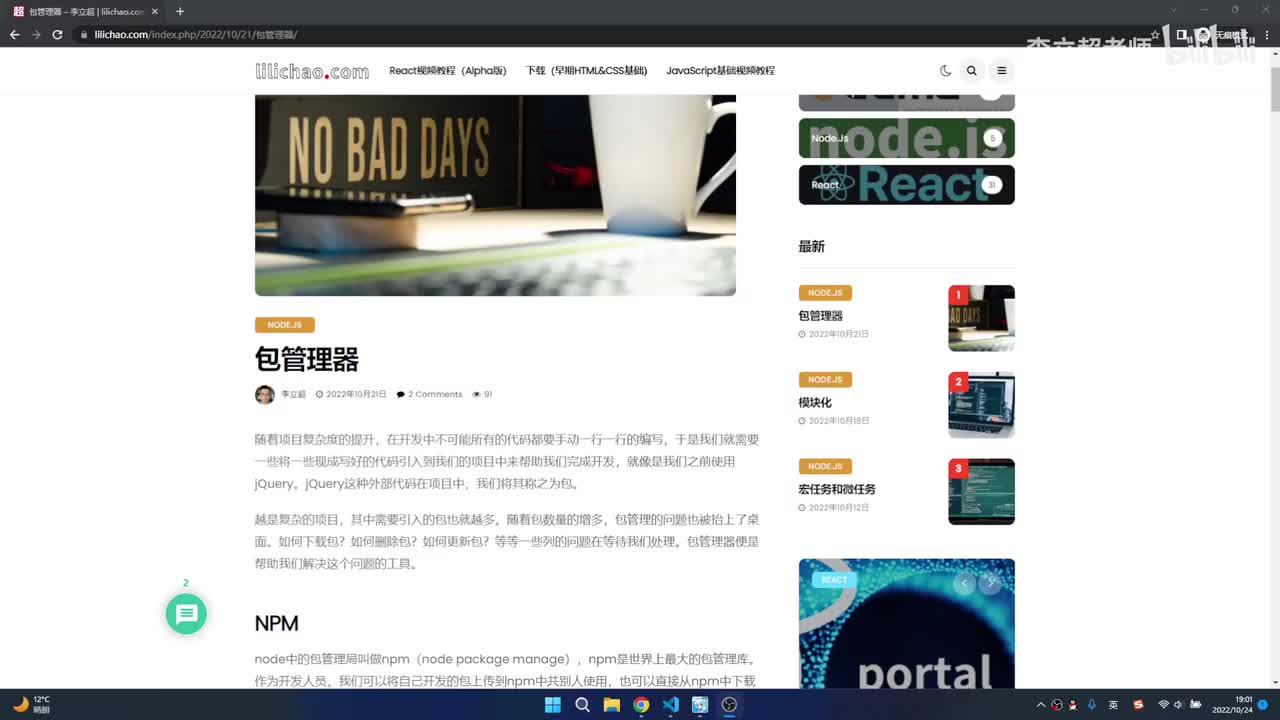Click the Chrome icon in the taskbar
Viewport: 1280px width, 720px height.
(x=641, y=705)
